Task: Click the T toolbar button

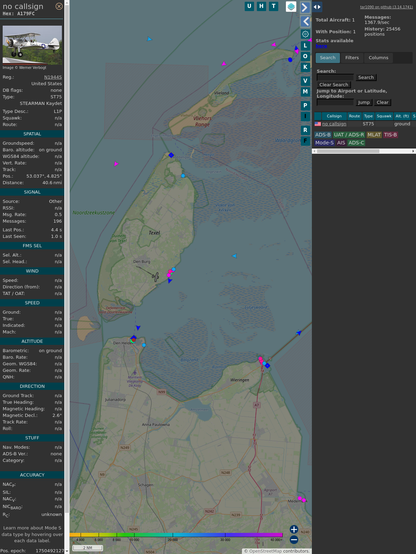Action: pyautogui.click(x=273, y=6)
